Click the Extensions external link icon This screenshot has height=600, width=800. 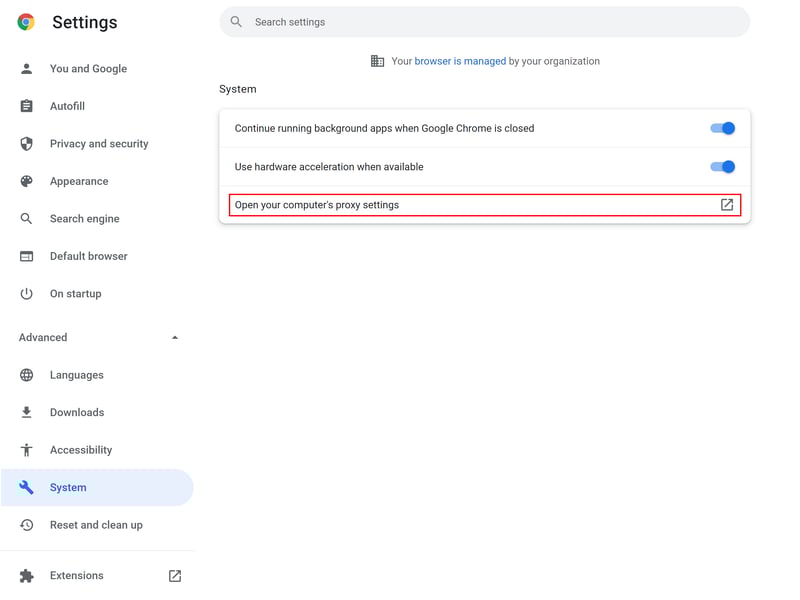pyautogui.click(x=175, y=576)
